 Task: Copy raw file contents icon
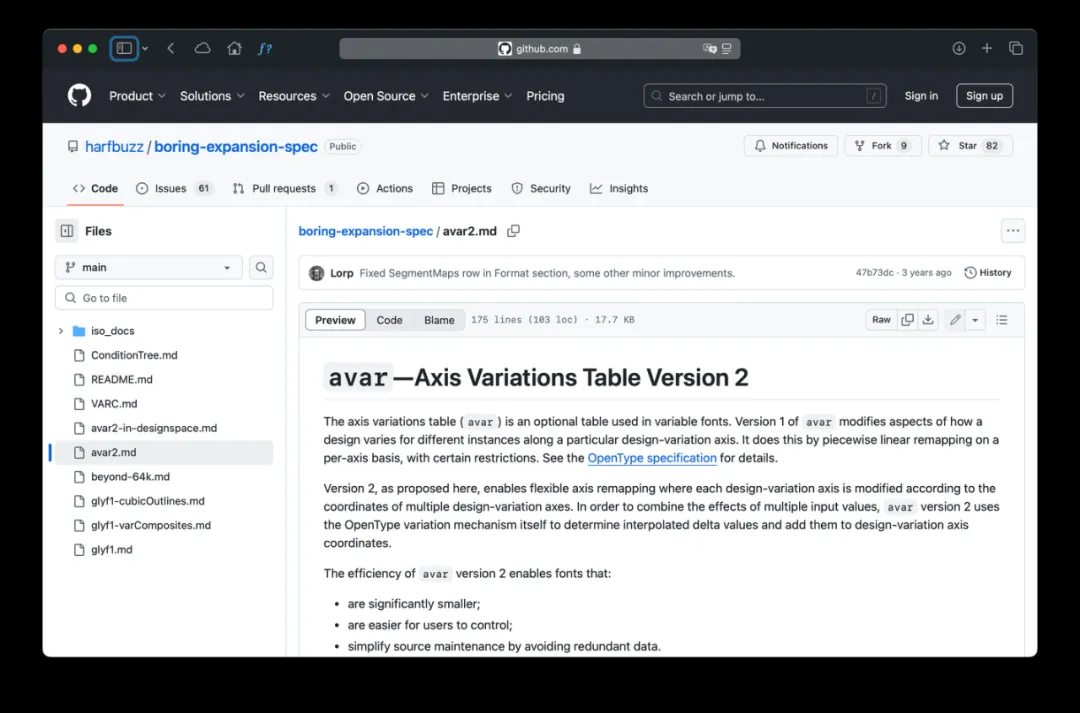point(908,320)
